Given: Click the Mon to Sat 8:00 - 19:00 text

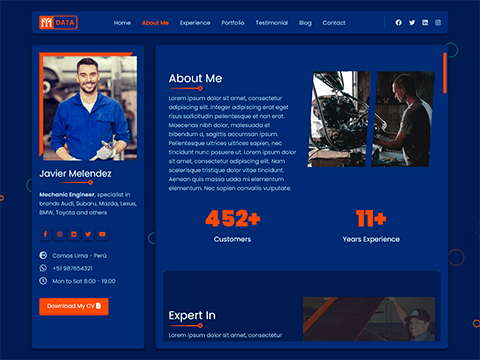Looking at the screenshot, I should click(x=84, y=281).
